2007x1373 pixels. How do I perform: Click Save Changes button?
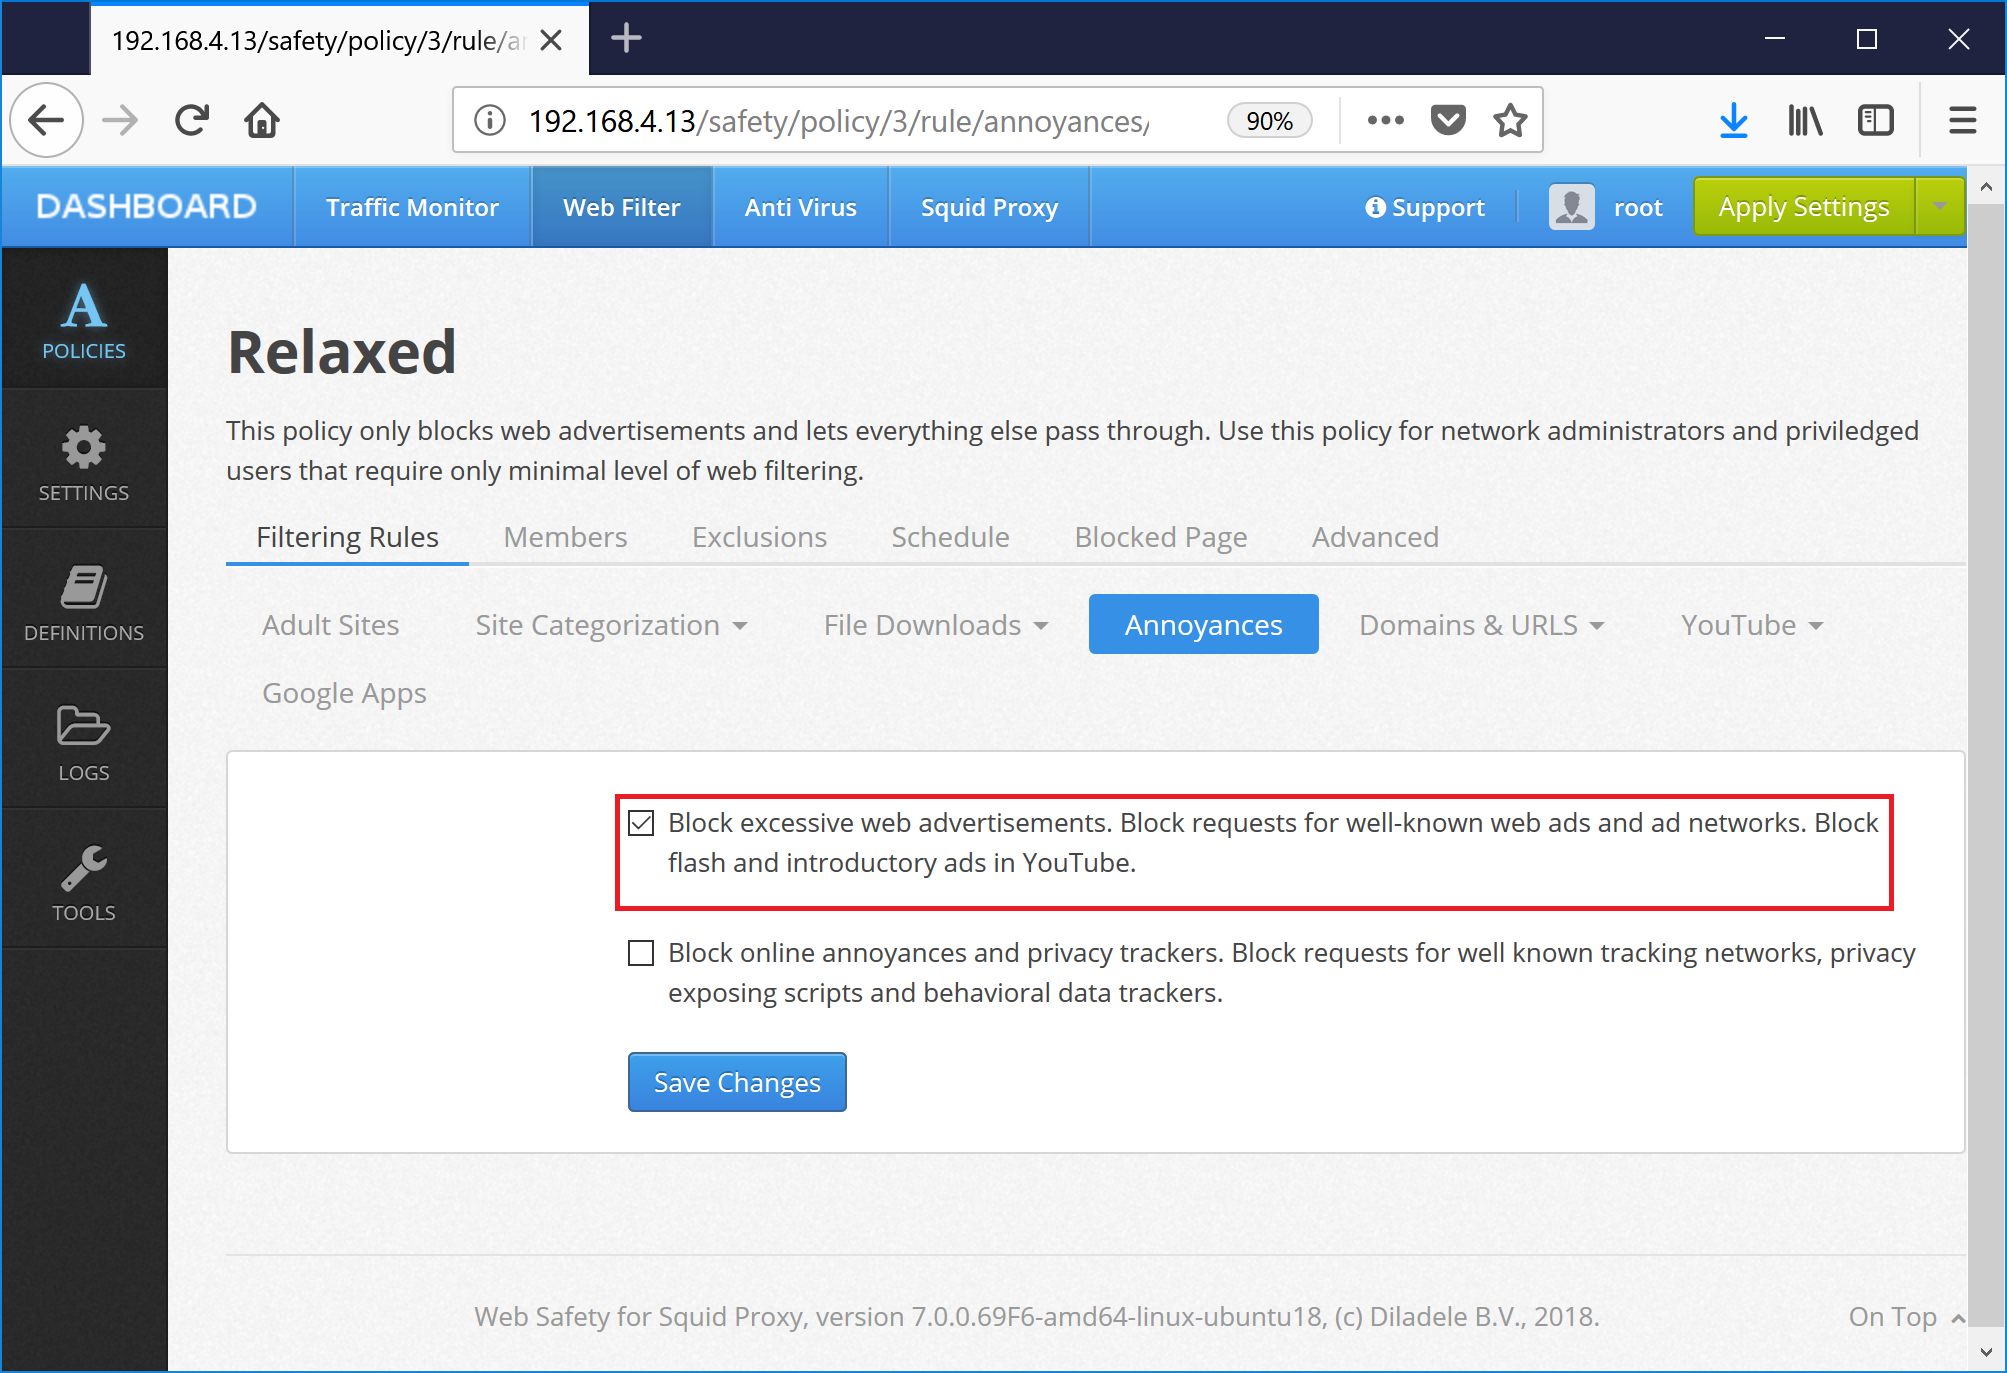[x=737, y=1082]
